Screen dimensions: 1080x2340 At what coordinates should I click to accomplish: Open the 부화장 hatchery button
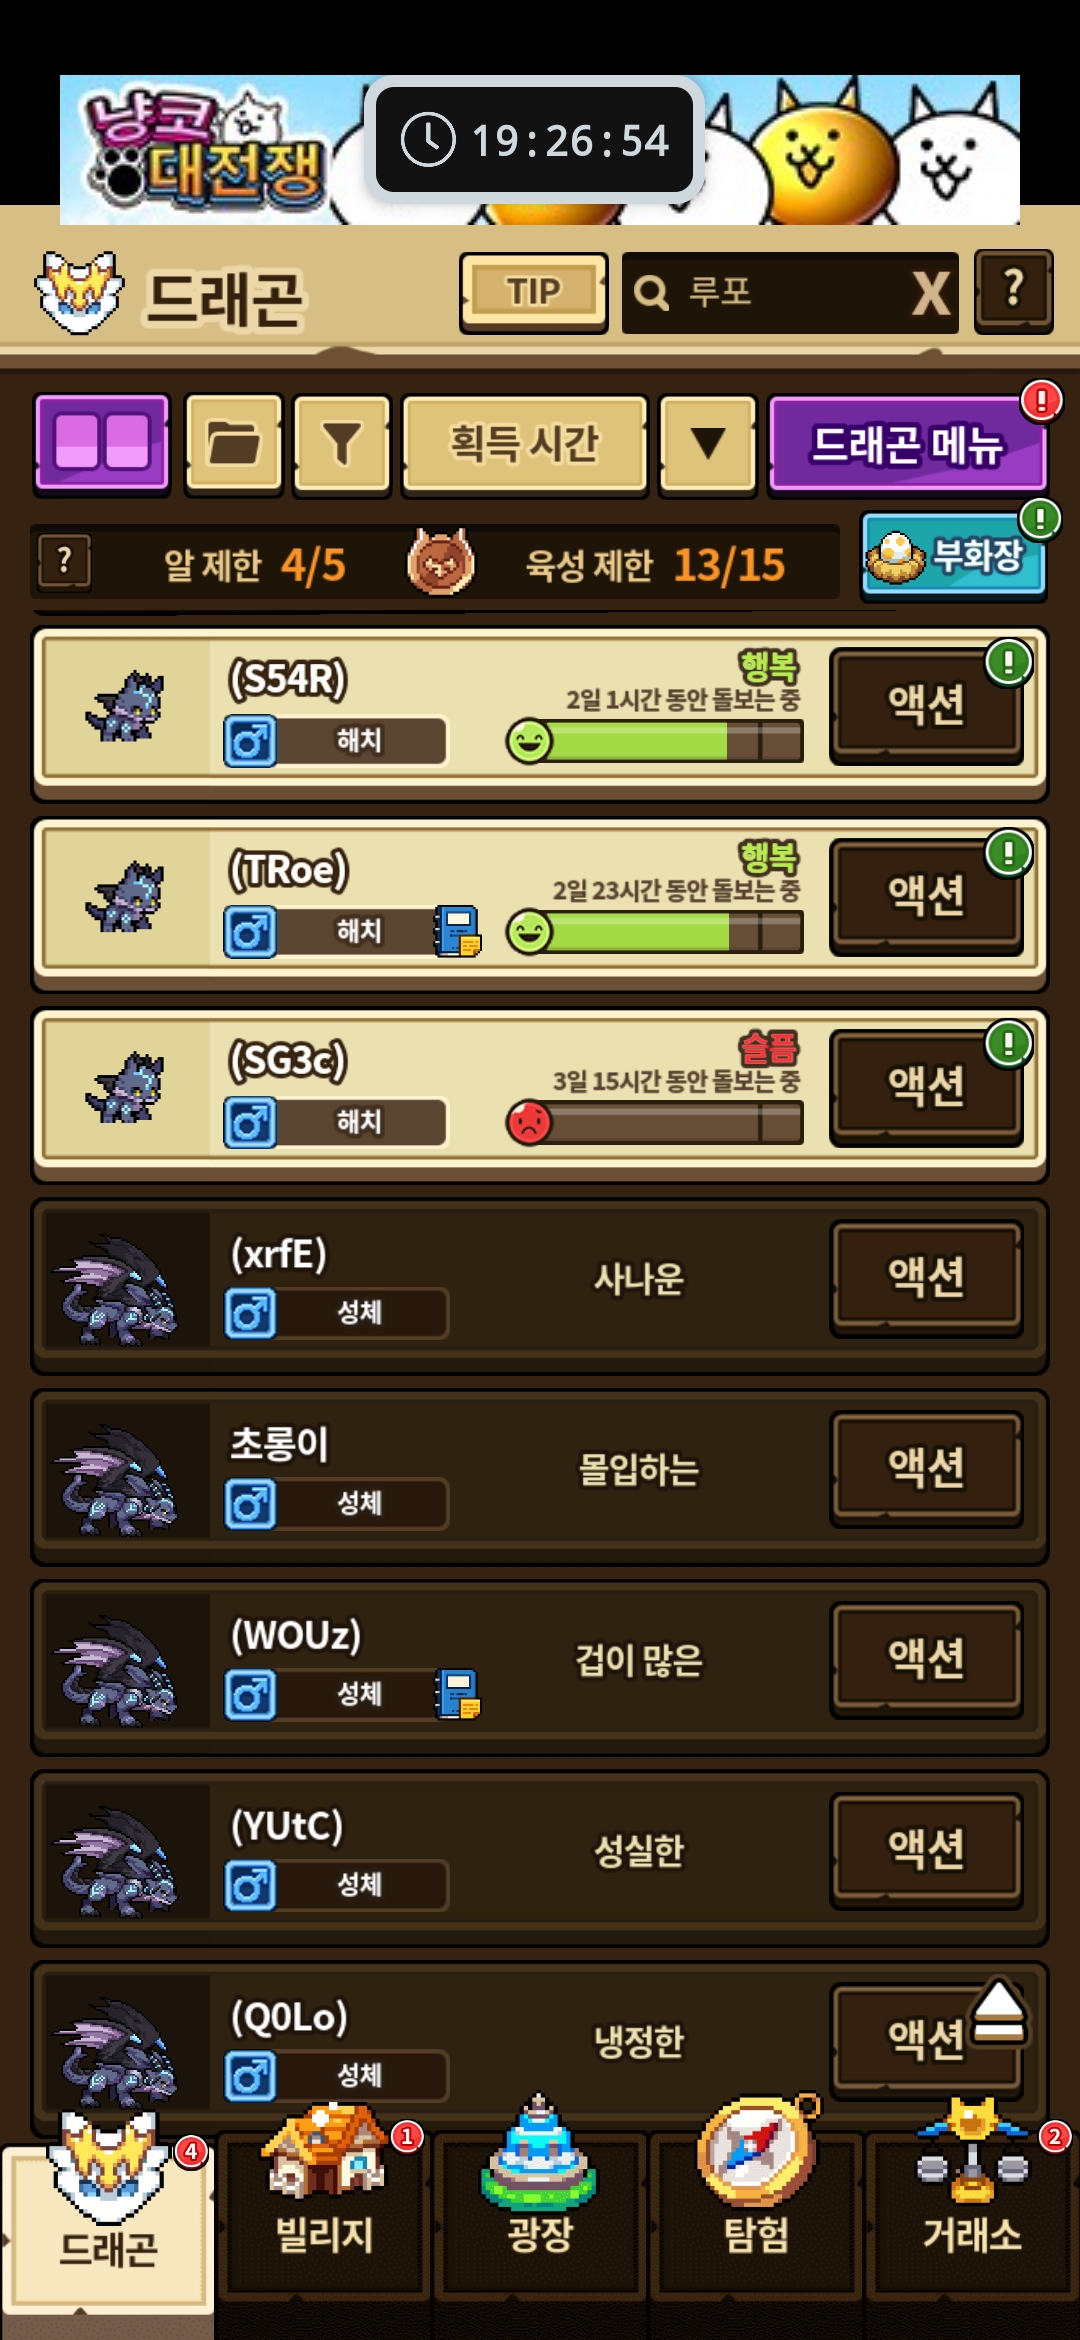point(953,555)
